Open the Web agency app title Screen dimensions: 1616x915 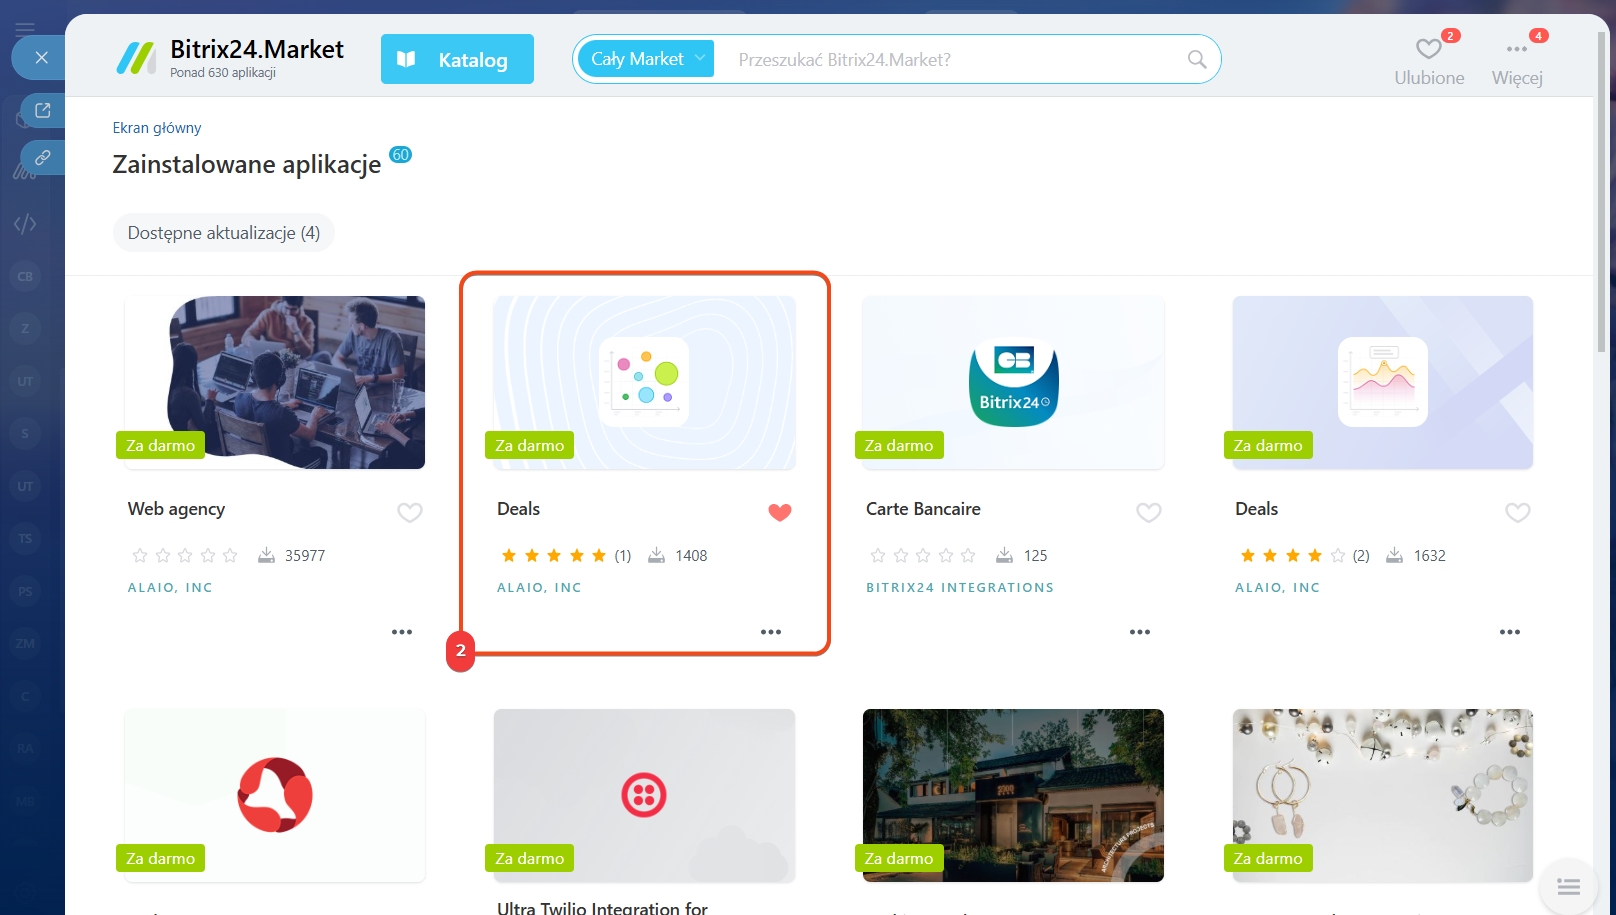coord(176,509)
